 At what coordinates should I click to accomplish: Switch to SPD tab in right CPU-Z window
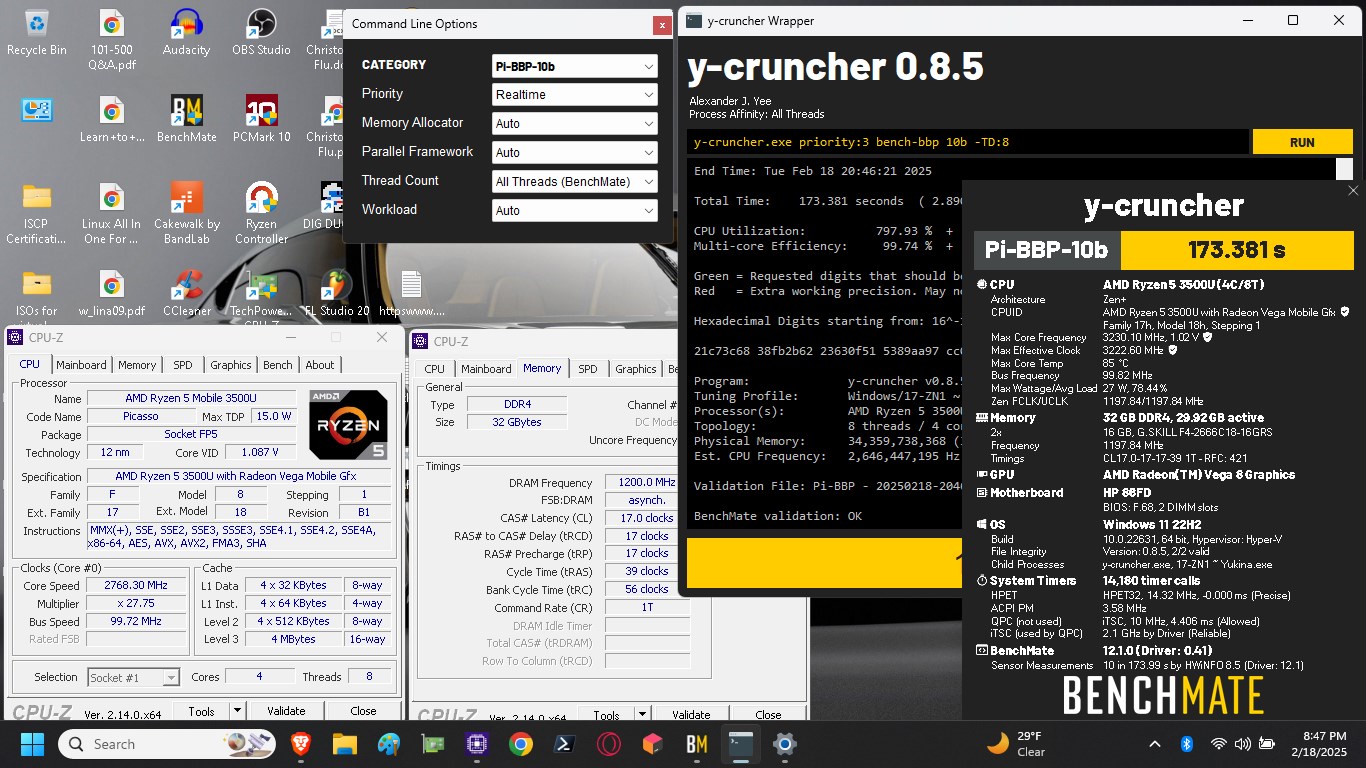588,369
